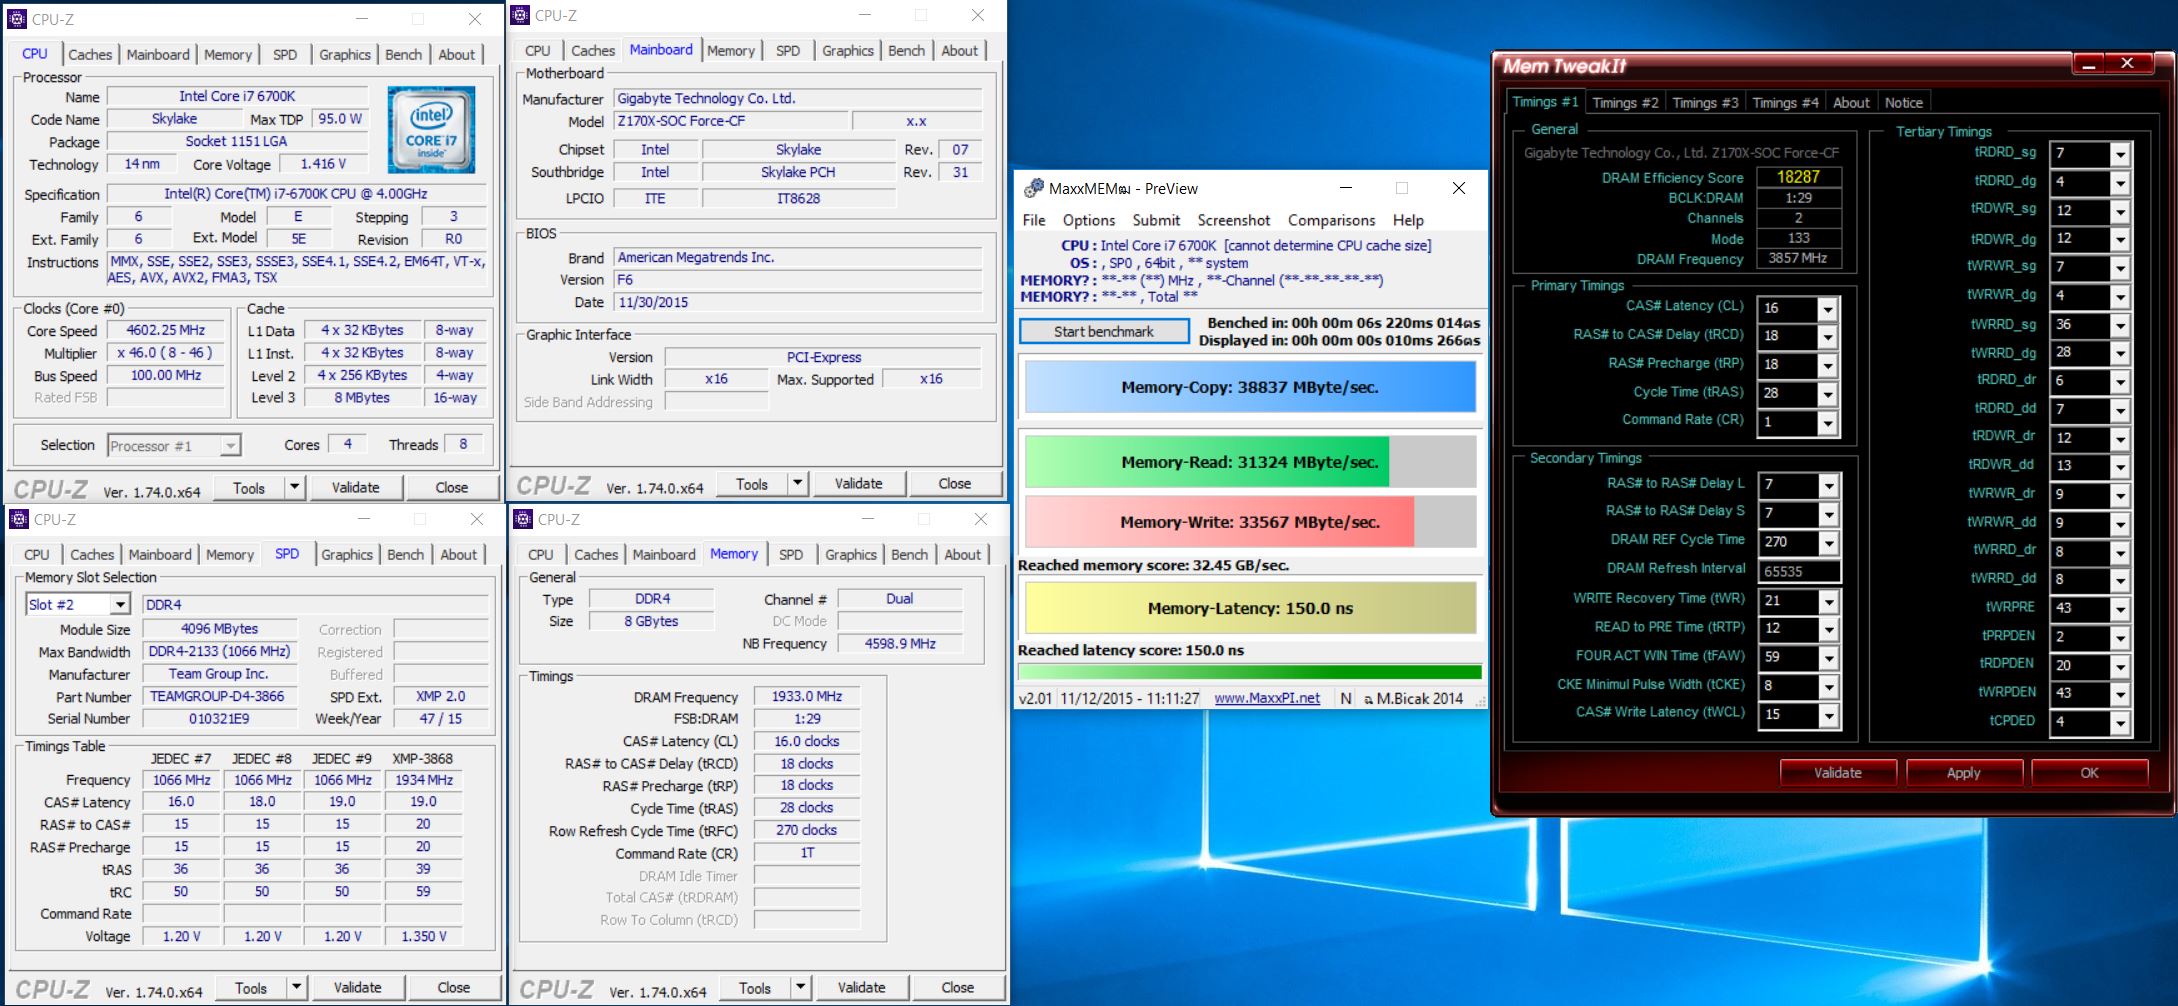Click the Start benchmark button
The width and height of the screenshot is (2178, 1006).
tap(1104, 331)
